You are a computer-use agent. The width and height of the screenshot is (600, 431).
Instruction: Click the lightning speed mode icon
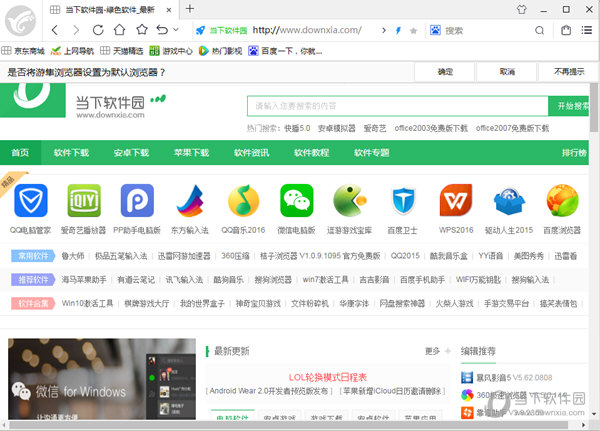(x=398, y=31)
